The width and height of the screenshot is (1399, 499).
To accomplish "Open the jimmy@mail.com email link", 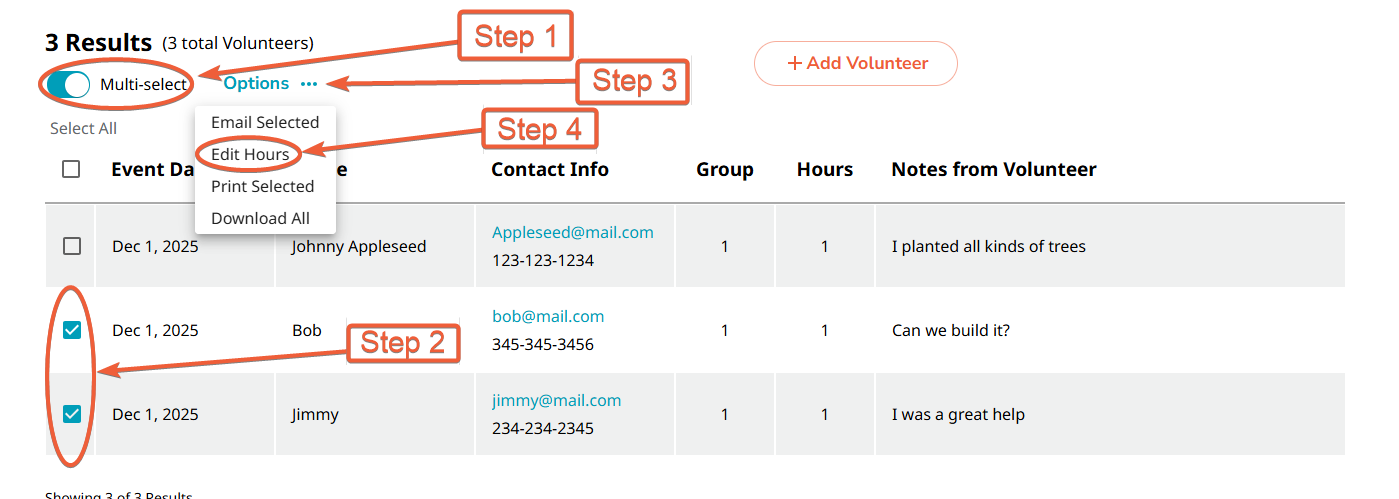I will (556, 400).
